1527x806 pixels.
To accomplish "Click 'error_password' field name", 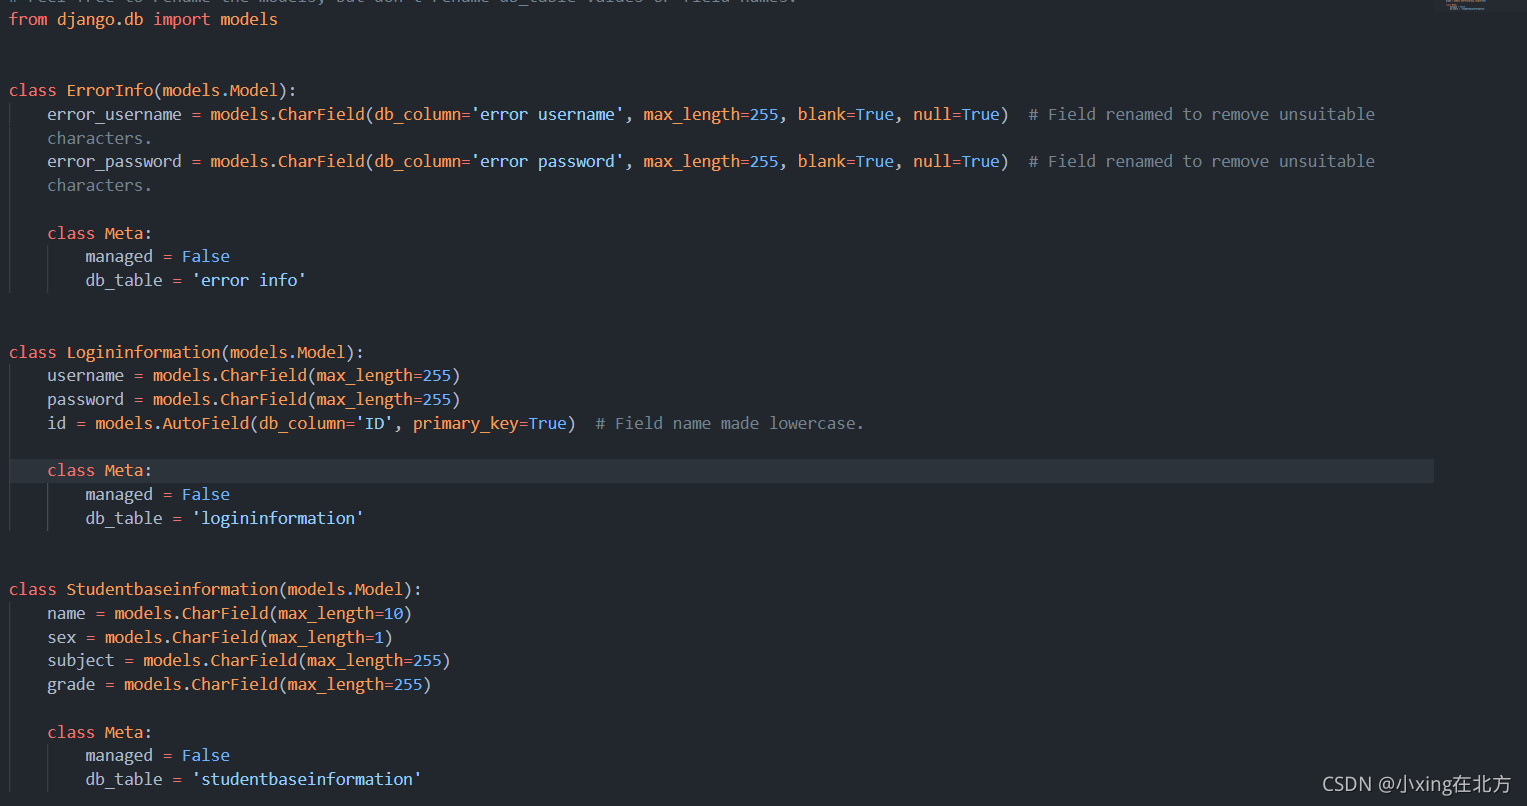I will tap(114, 161).
